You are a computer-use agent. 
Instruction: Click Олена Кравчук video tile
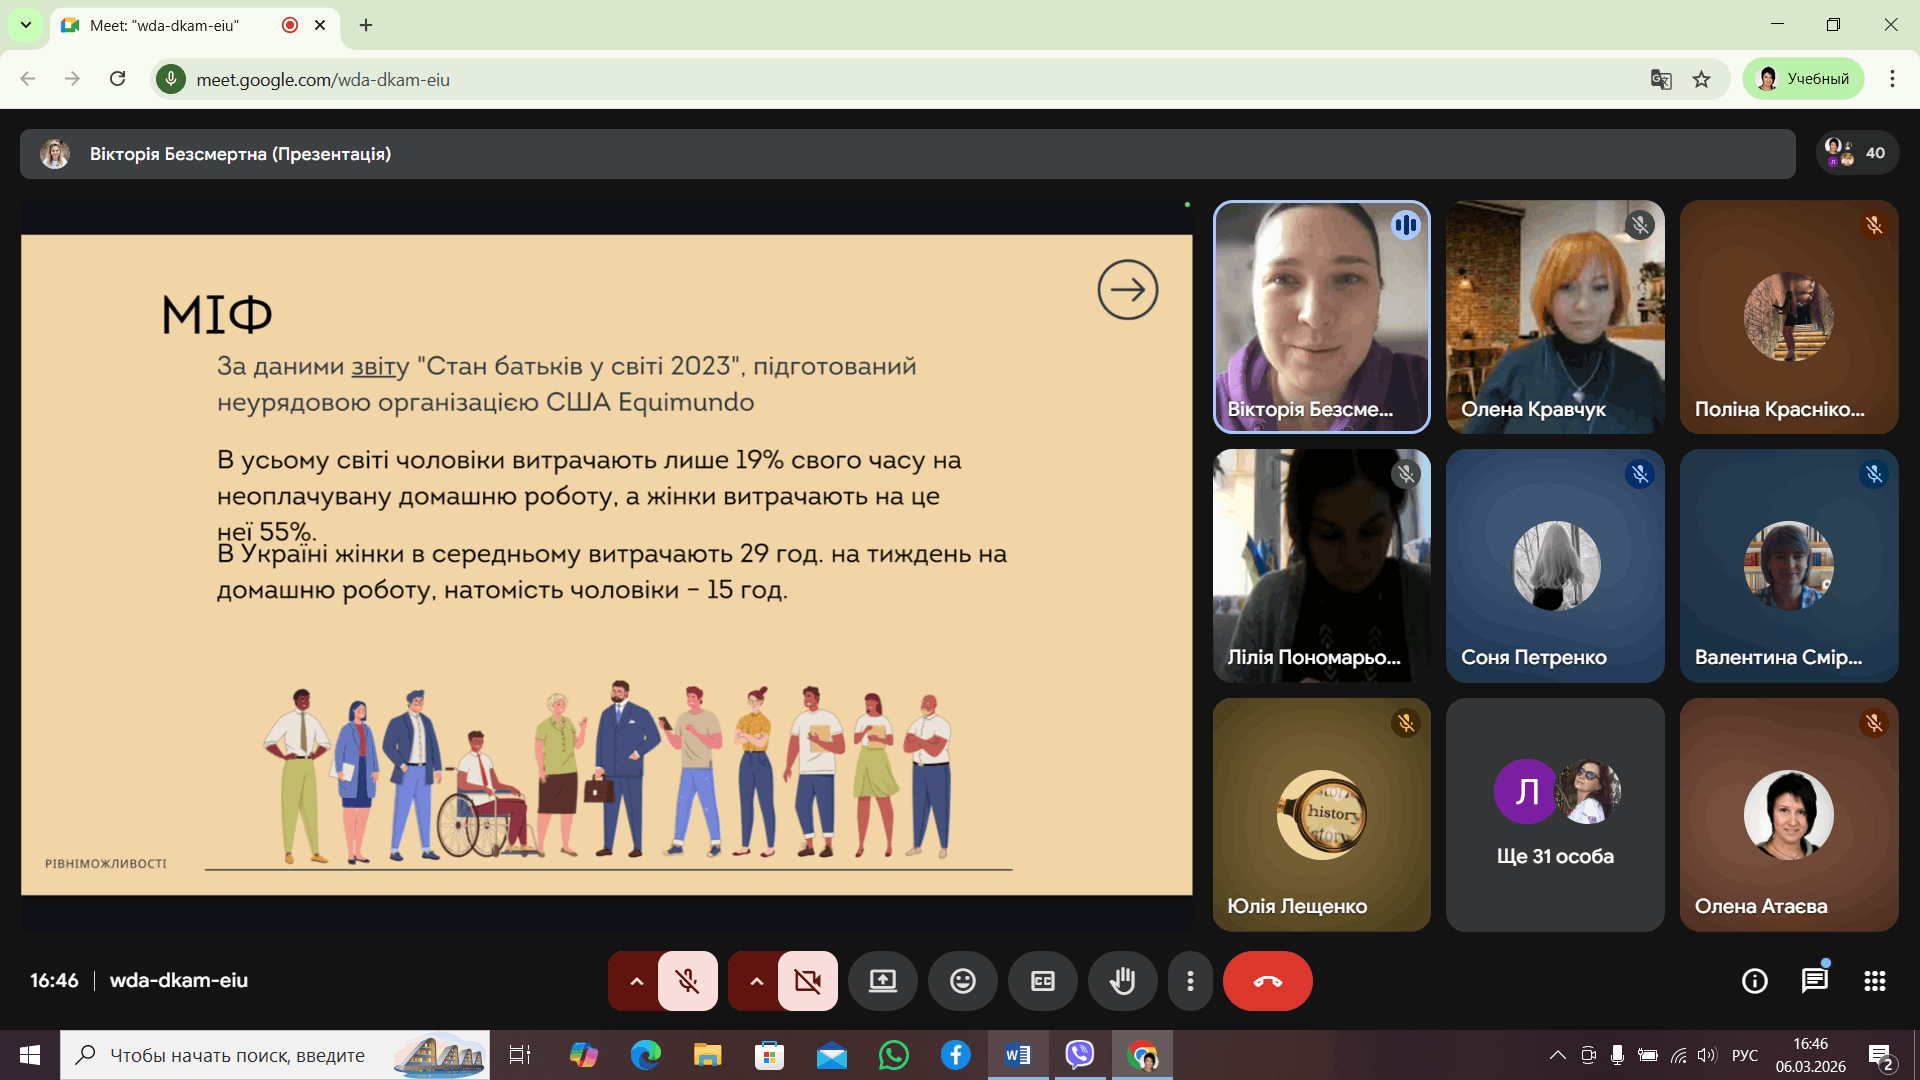[1555, 317]
